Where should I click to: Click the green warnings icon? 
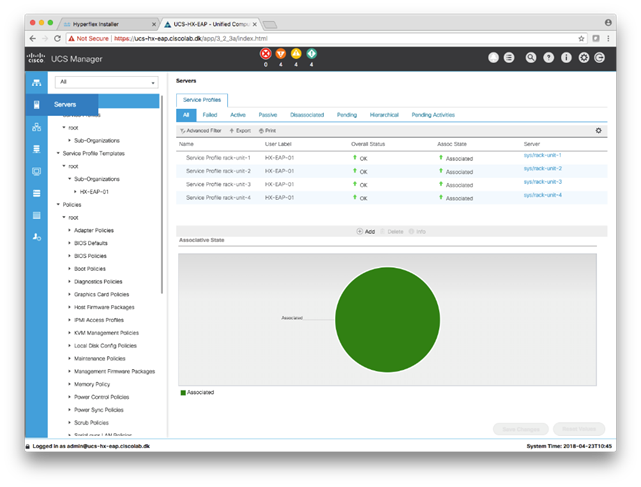point(312,54)
